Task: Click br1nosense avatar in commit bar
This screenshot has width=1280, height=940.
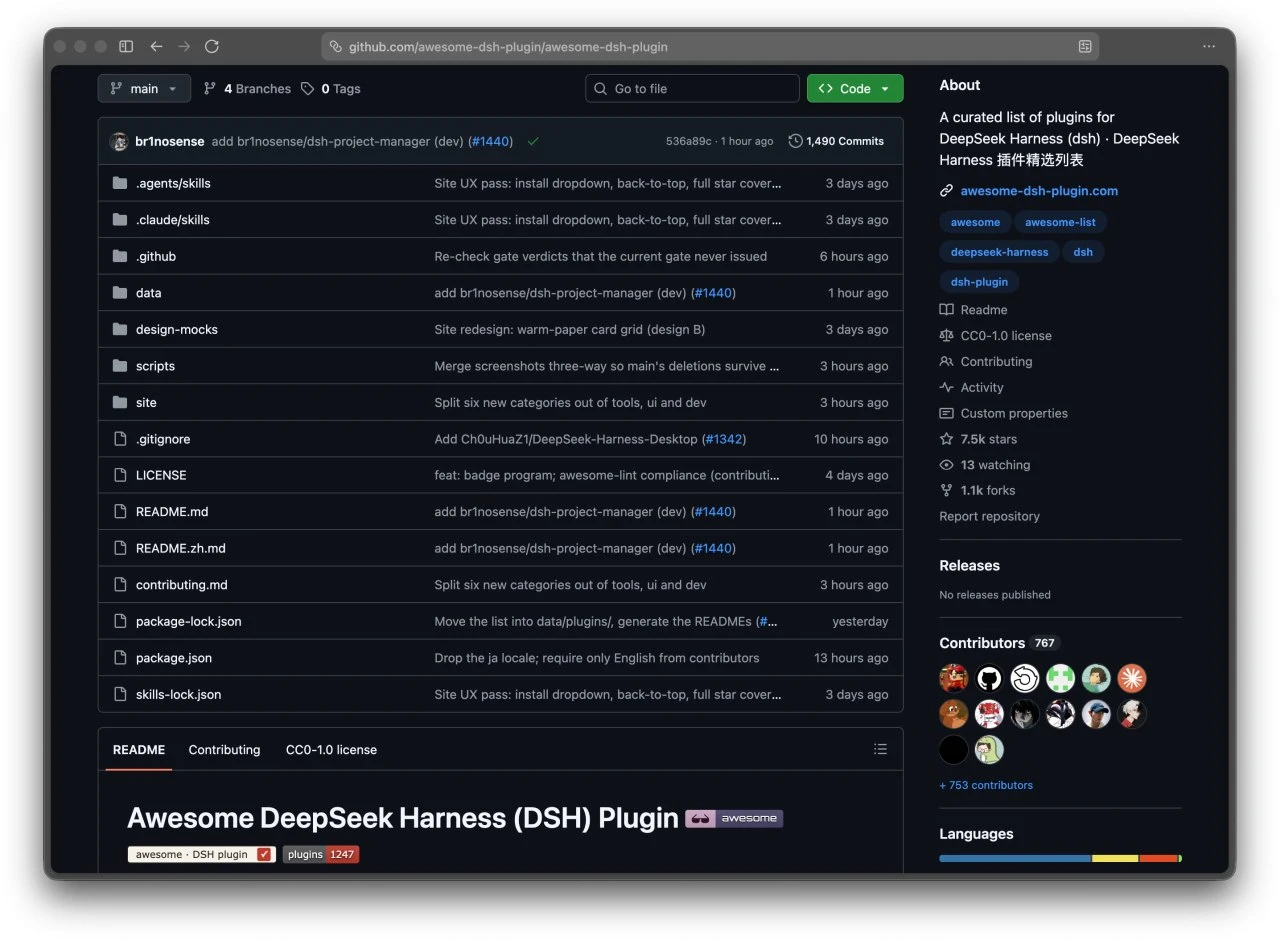Action: 119,141
